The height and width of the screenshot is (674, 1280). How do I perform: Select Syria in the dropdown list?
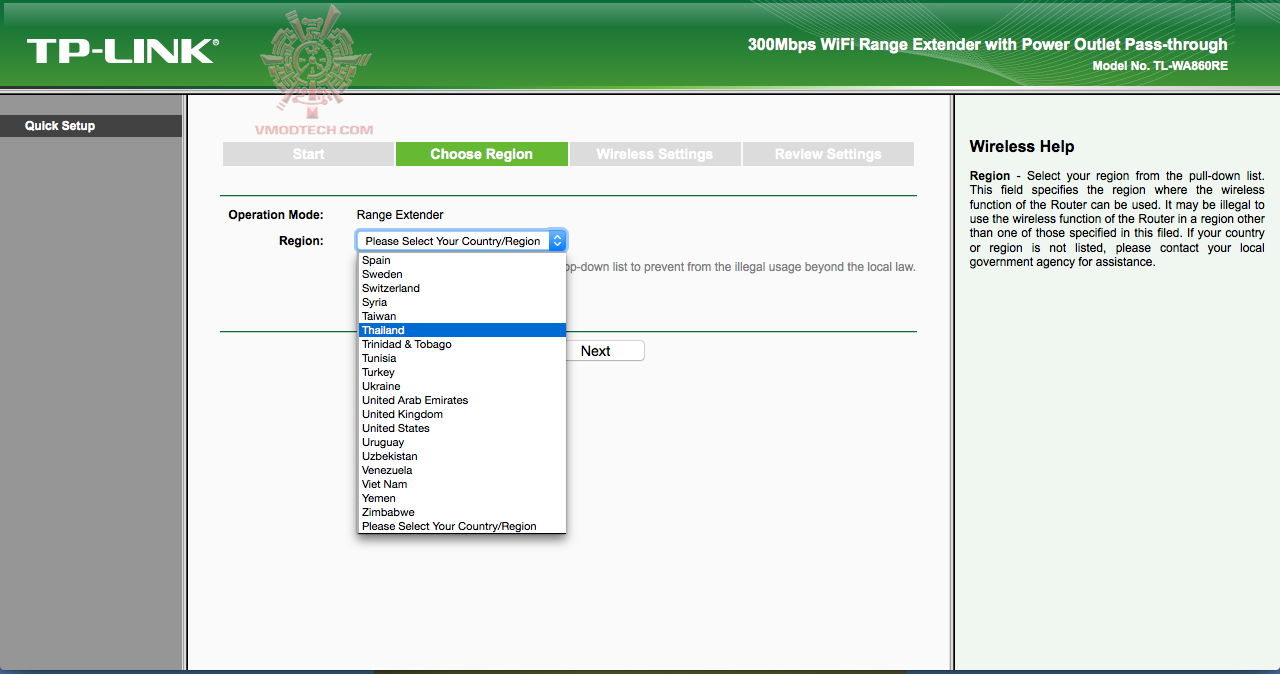coord(462,302)
